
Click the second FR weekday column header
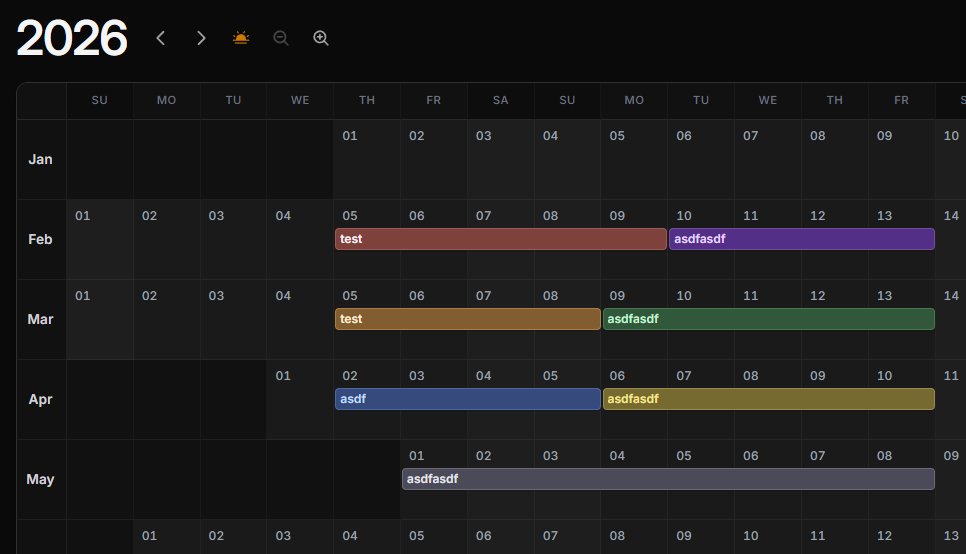point(901,100)
